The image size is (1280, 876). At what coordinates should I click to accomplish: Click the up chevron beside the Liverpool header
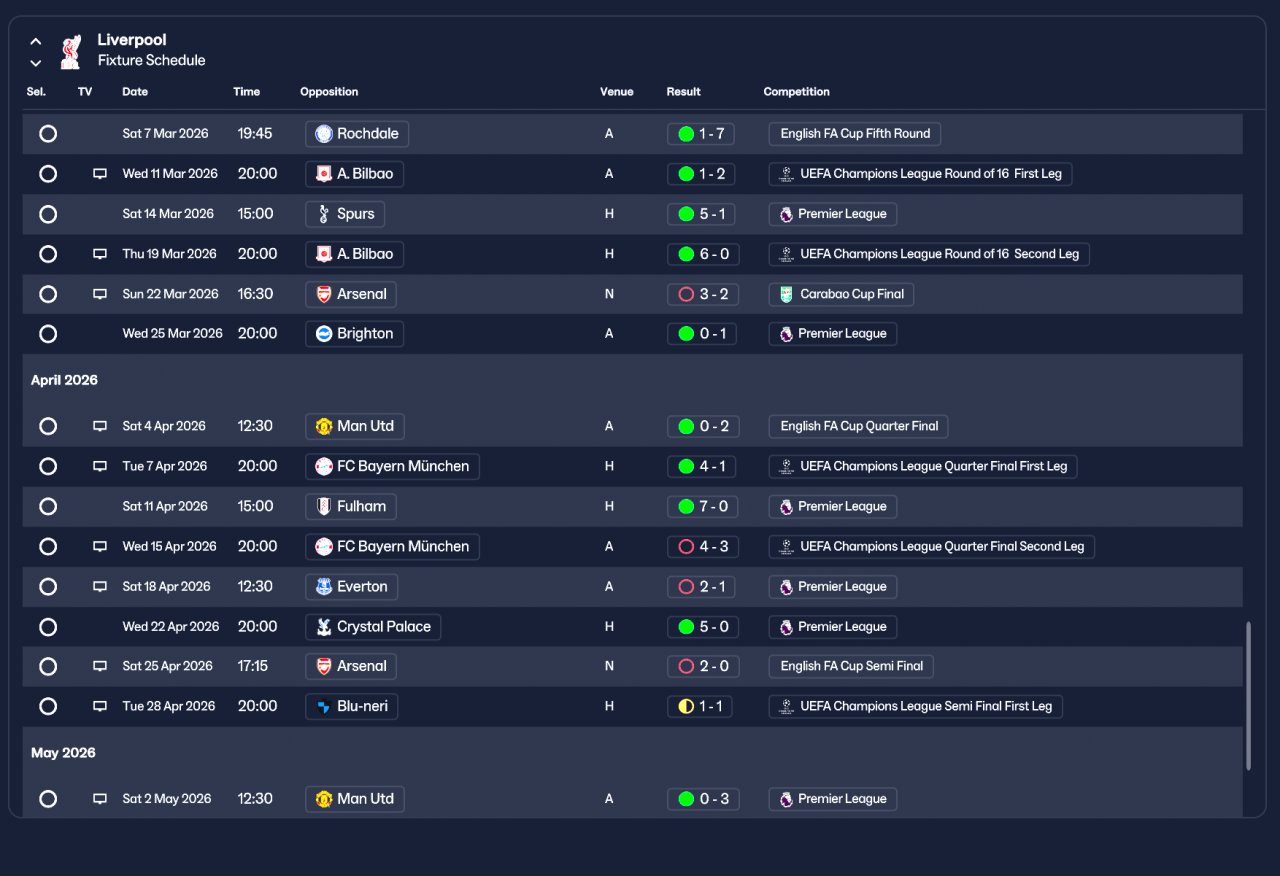(x=36, y=42)
